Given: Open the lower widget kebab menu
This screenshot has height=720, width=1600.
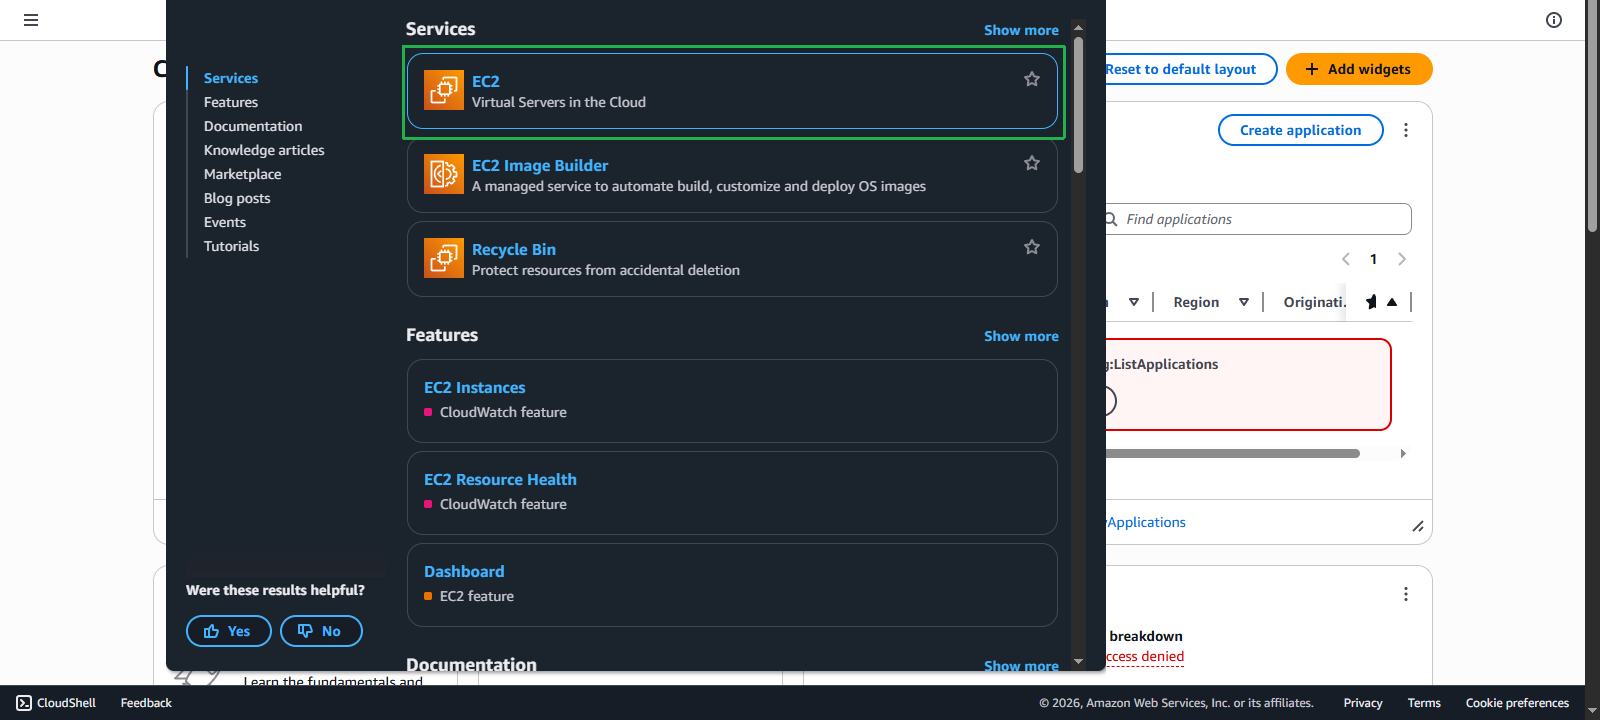Looking at the screenshot, I should (x=1406, y=594).
